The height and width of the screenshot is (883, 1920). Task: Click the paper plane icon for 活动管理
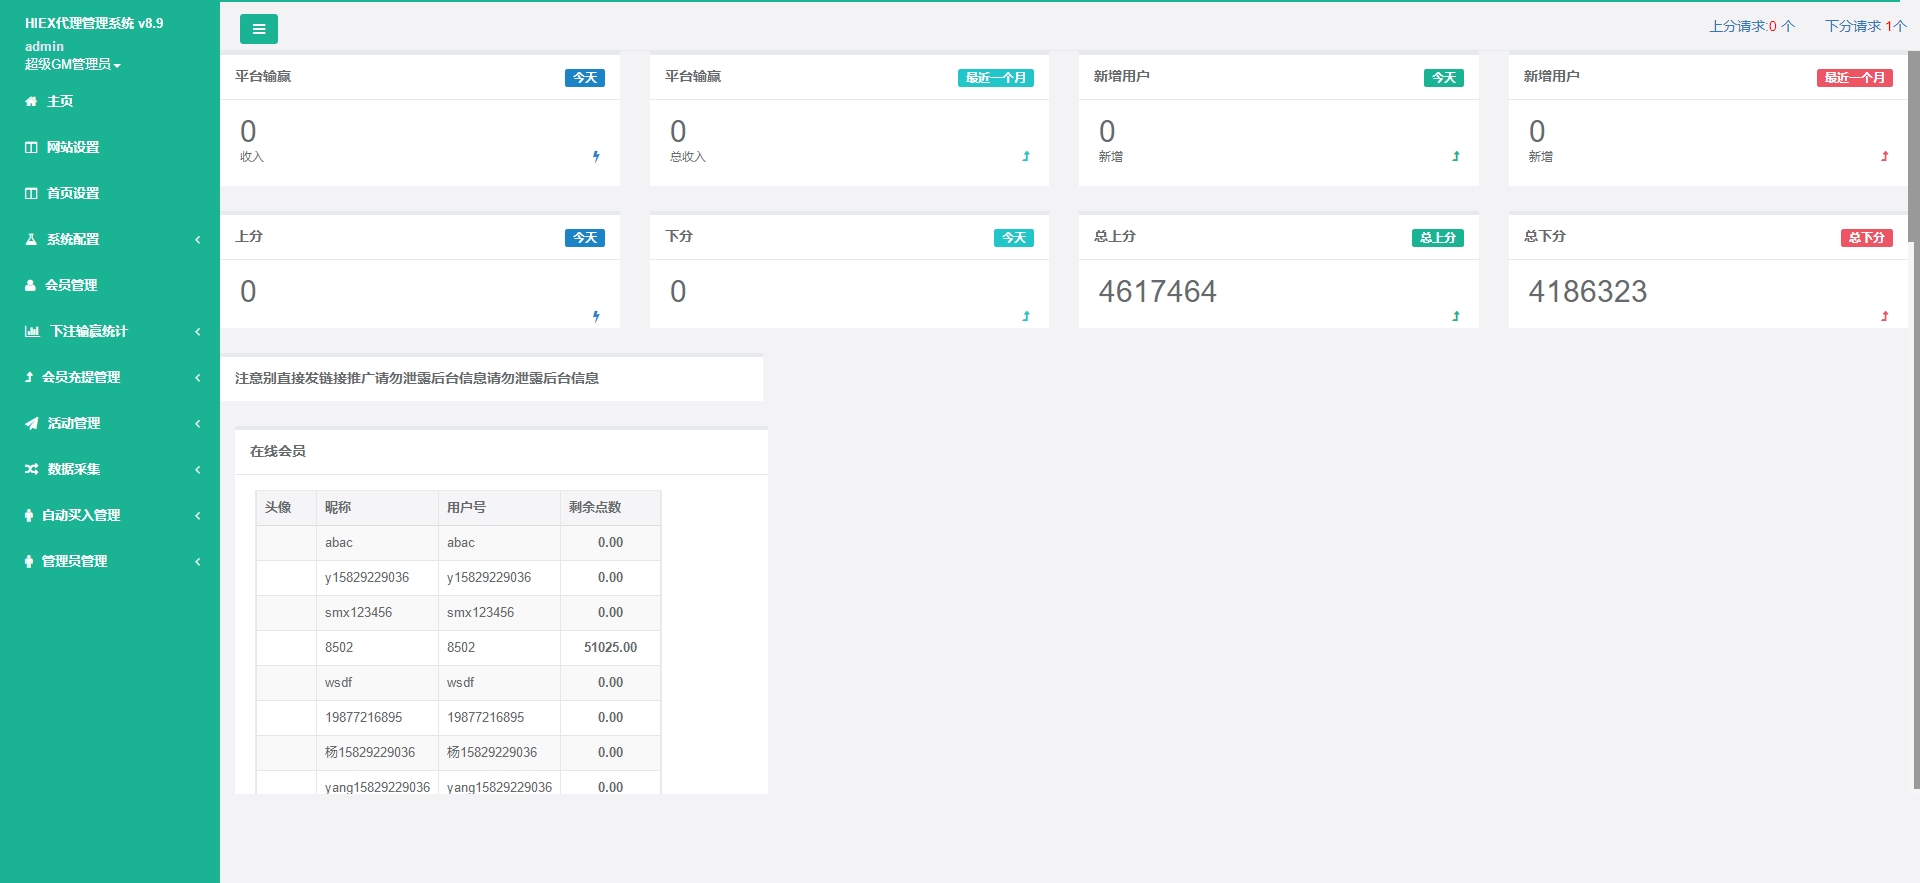[x=32, y=423]
